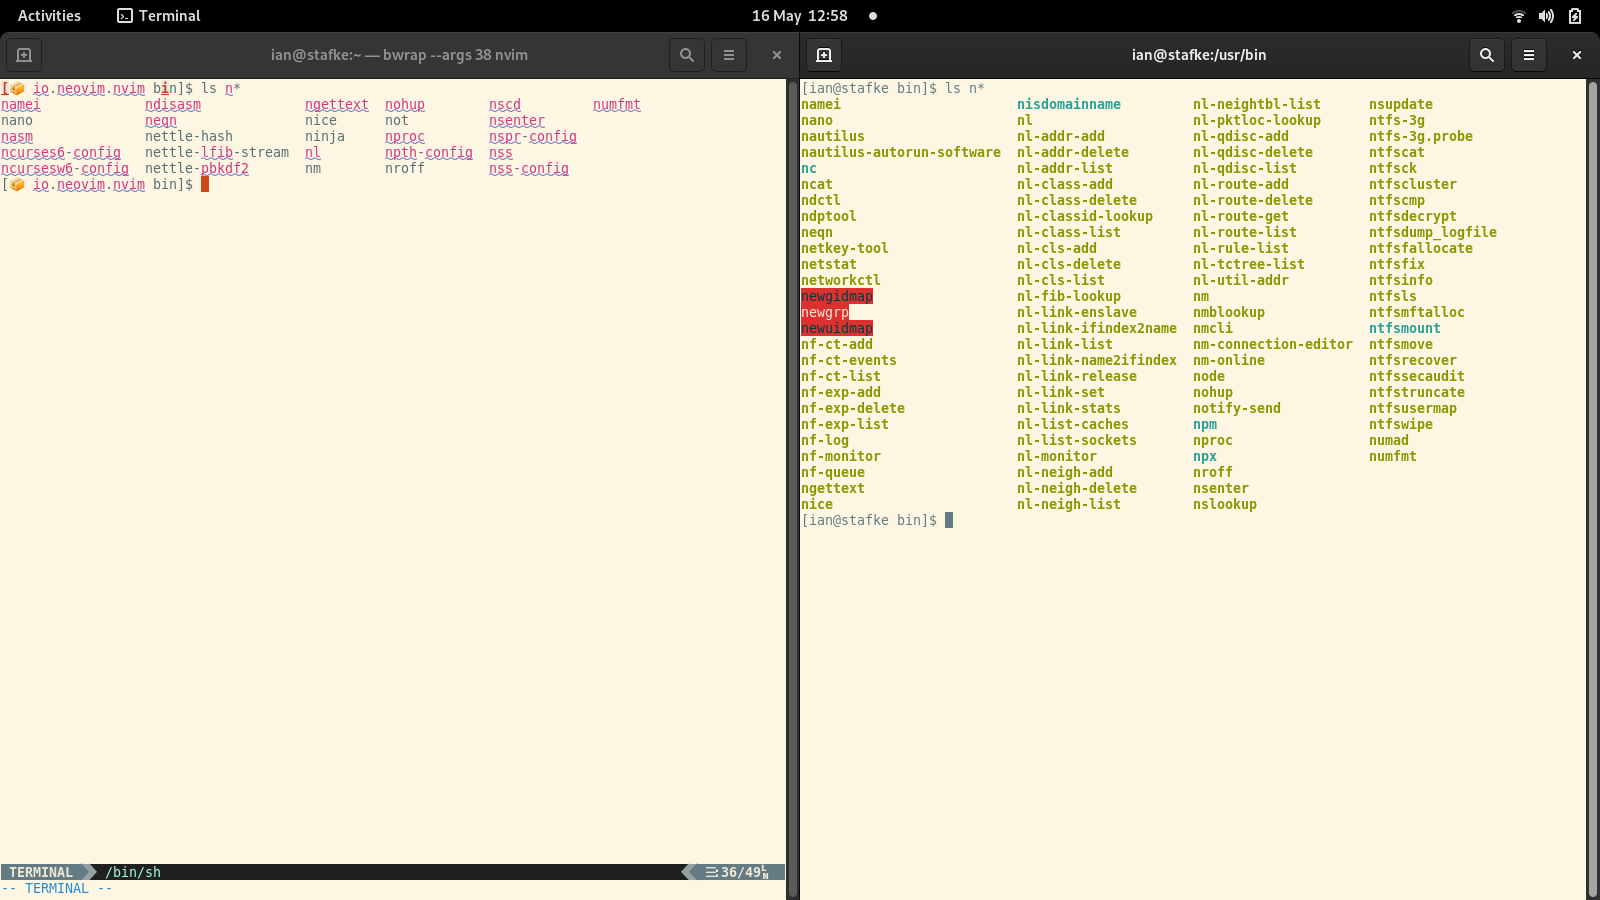The width and height of the screenshot is (1600, 900).
Task: Click the battery icon in top bar
Action: [x=1575, y=16]
